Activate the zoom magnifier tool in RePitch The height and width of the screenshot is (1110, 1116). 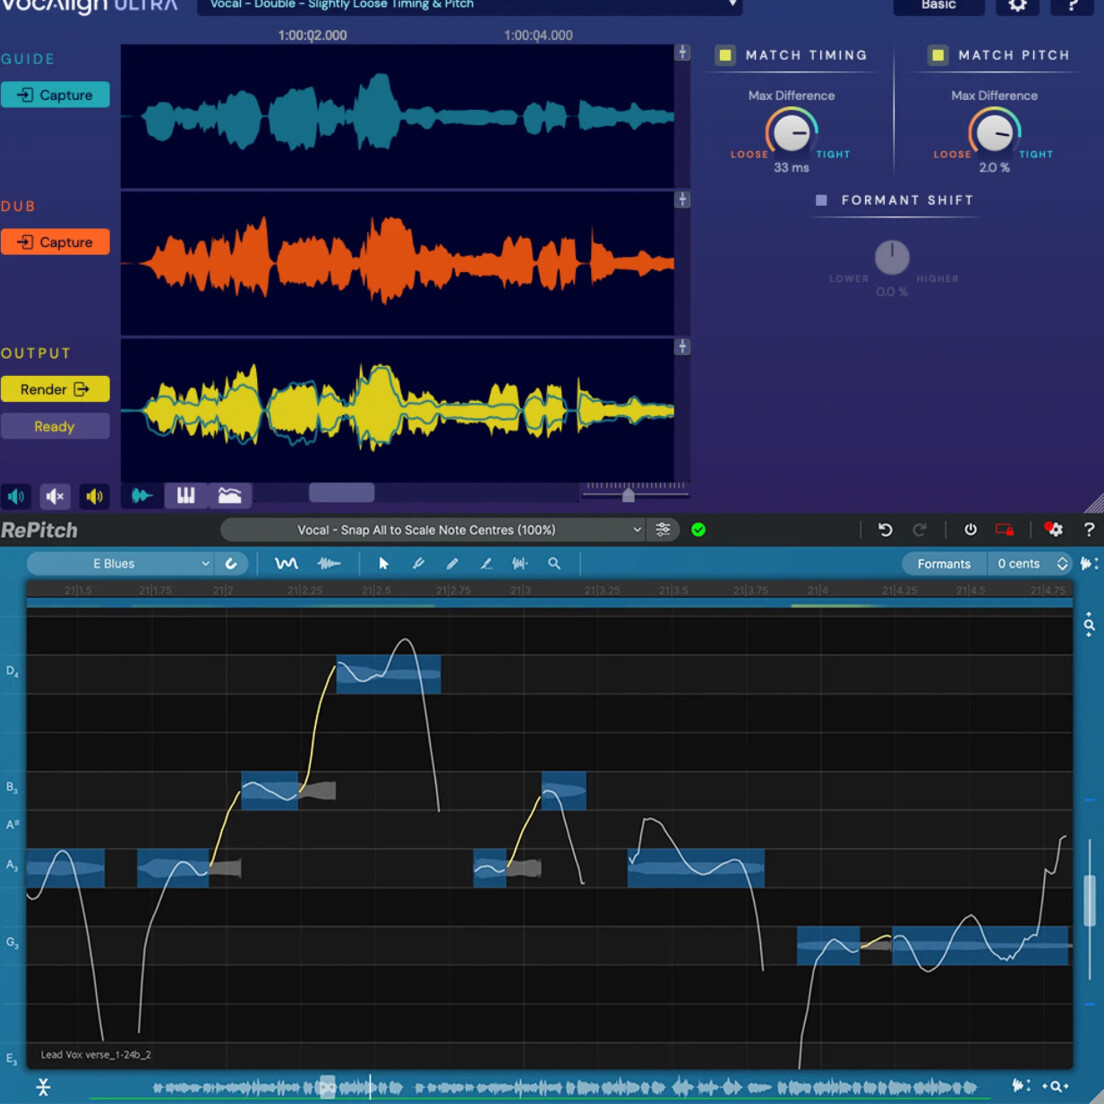point(554,563)
